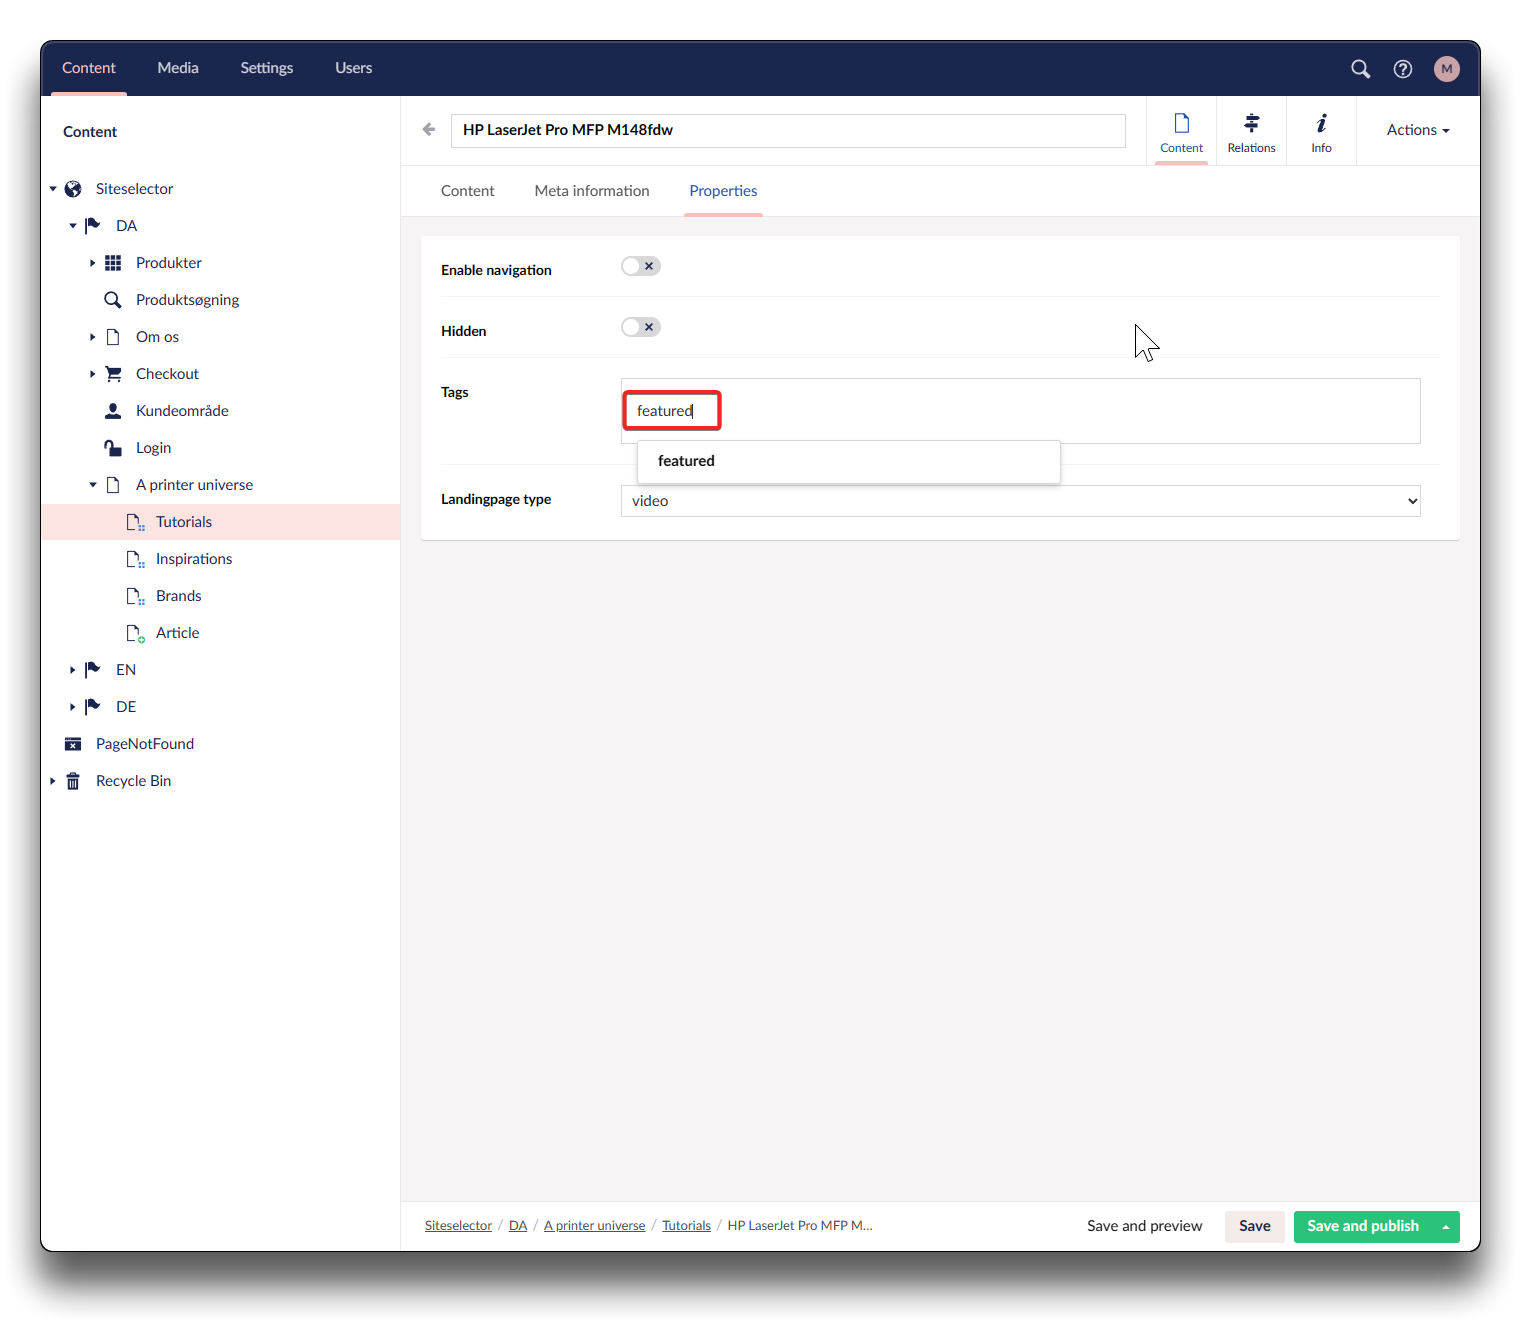Click the Save button

(1254, 1226)
